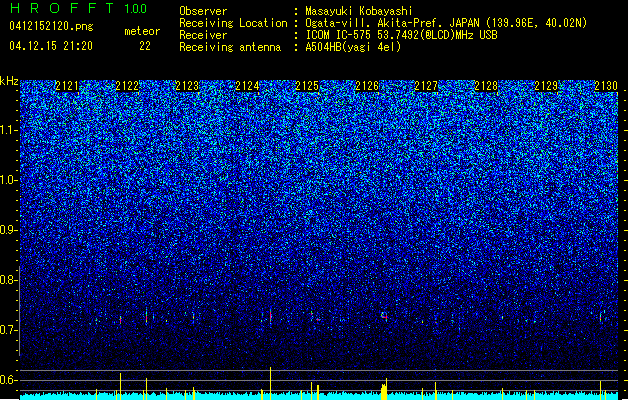Click the Receiving antenna label

click(x=230, y=47)
